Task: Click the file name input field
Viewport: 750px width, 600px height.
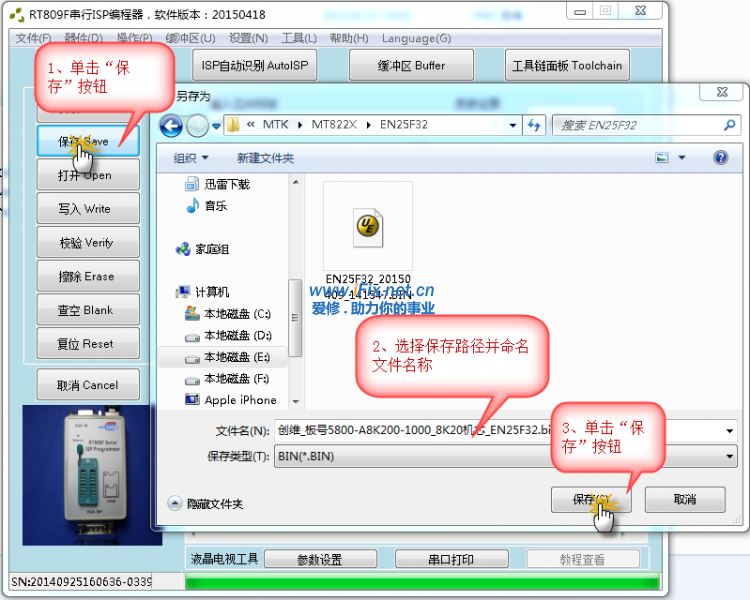Action: pyautogui.click(x=400, y=430)
